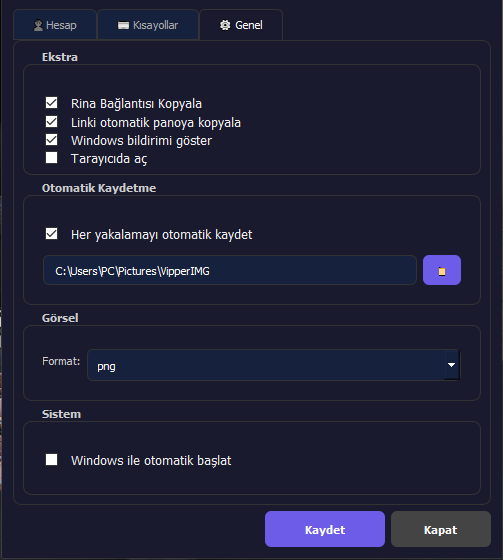The width and height of the screenshot is (503, 560).
Task: Click the person icon on Hesap tab
Action: pyautogui.click(x=38, y=25)
